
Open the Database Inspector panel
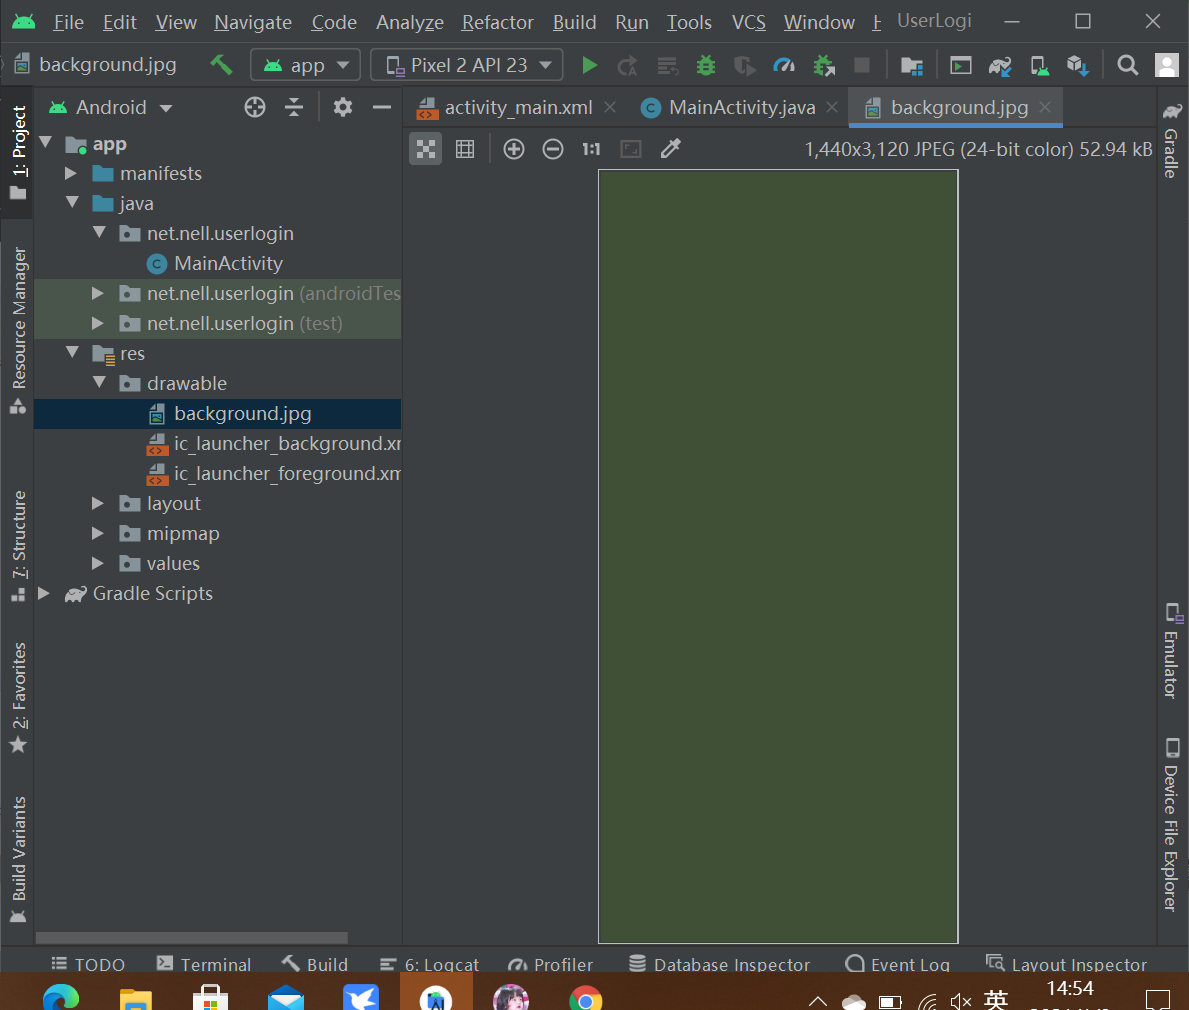pyautogui.click(x=720, y=964)
